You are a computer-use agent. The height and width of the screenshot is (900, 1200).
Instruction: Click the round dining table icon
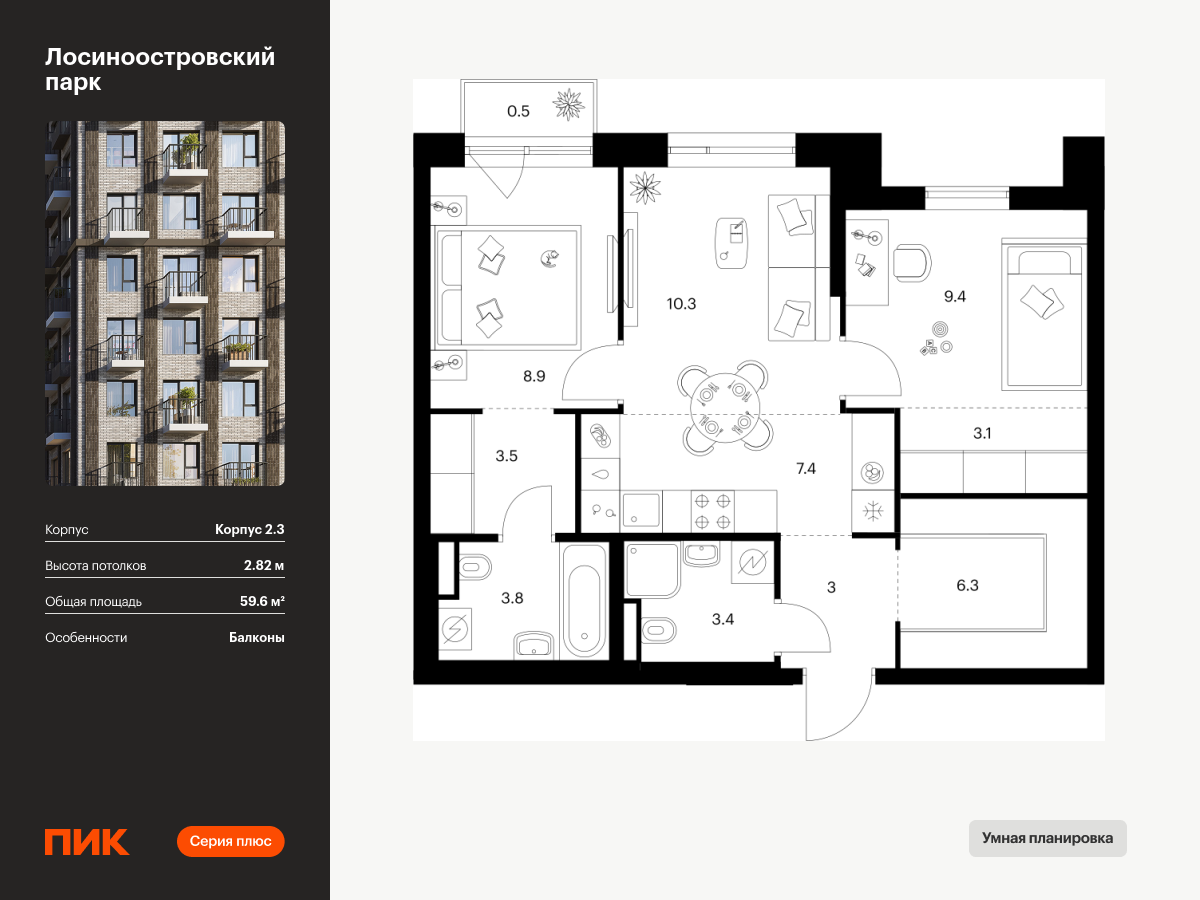724,408
